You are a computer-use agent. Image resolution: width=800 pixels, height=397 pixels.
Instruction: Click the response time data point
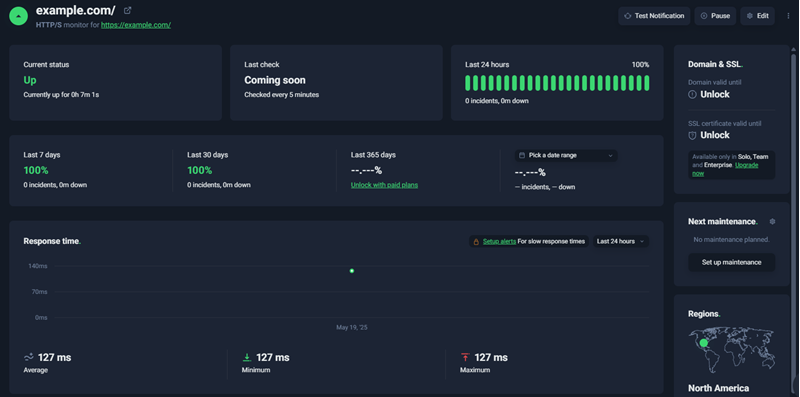[x=352, y=271]
